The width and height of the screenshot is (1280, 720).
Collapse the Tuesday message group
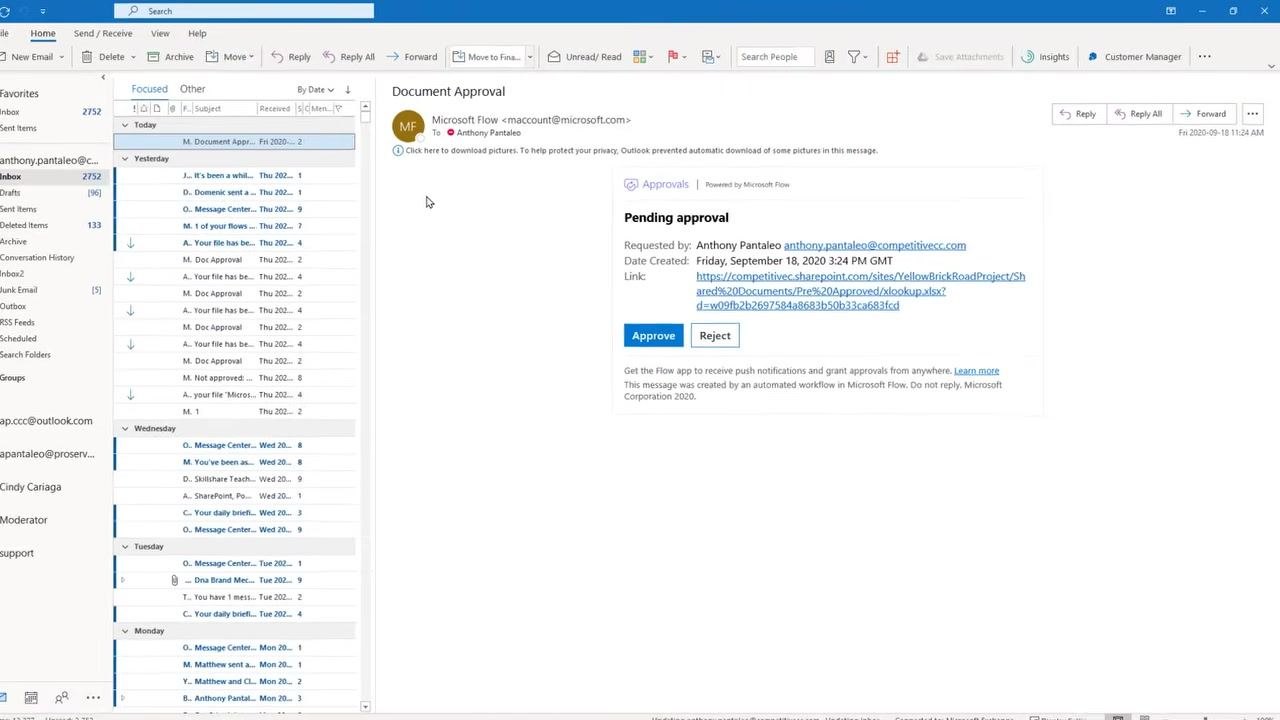click(125, 546)
